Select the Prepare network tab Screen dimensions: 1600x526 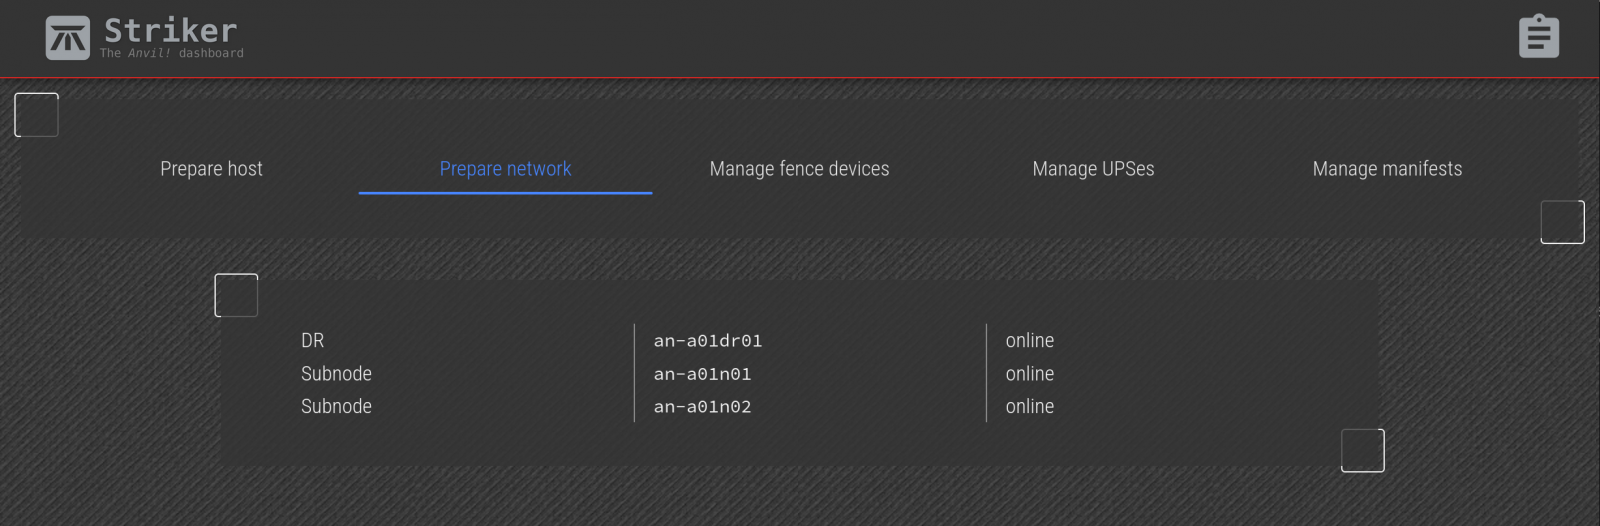point(505,169)
